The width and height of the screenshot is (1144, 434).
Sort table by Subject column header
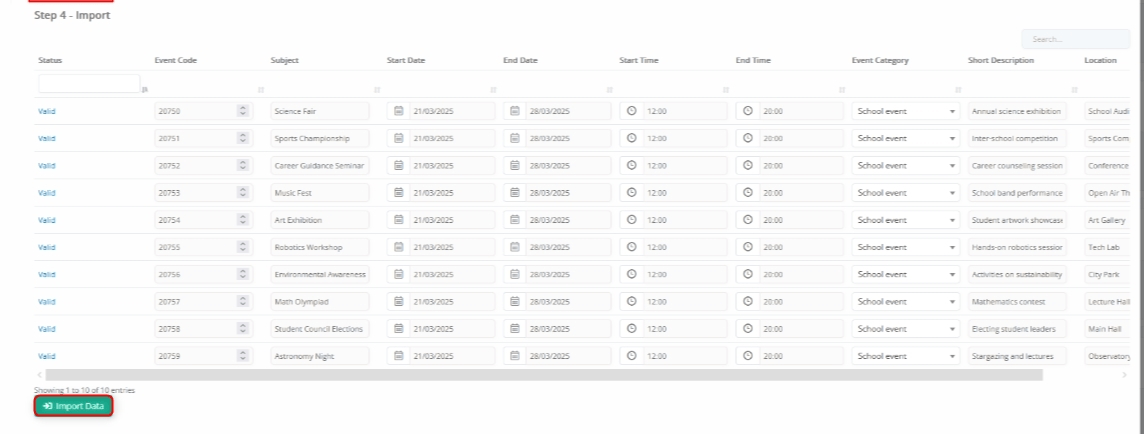(x=285, y=61)
